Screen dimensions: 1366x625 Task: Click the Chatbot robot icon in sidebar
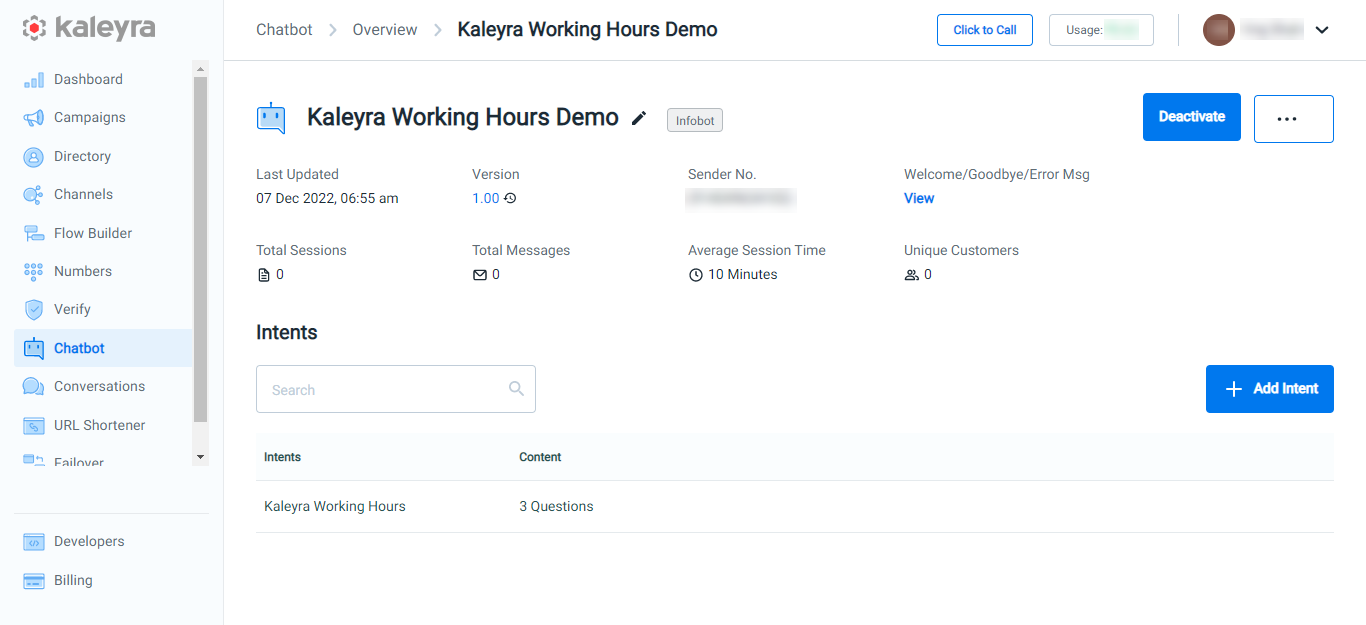pyautogui.click(x=34, y=348)
